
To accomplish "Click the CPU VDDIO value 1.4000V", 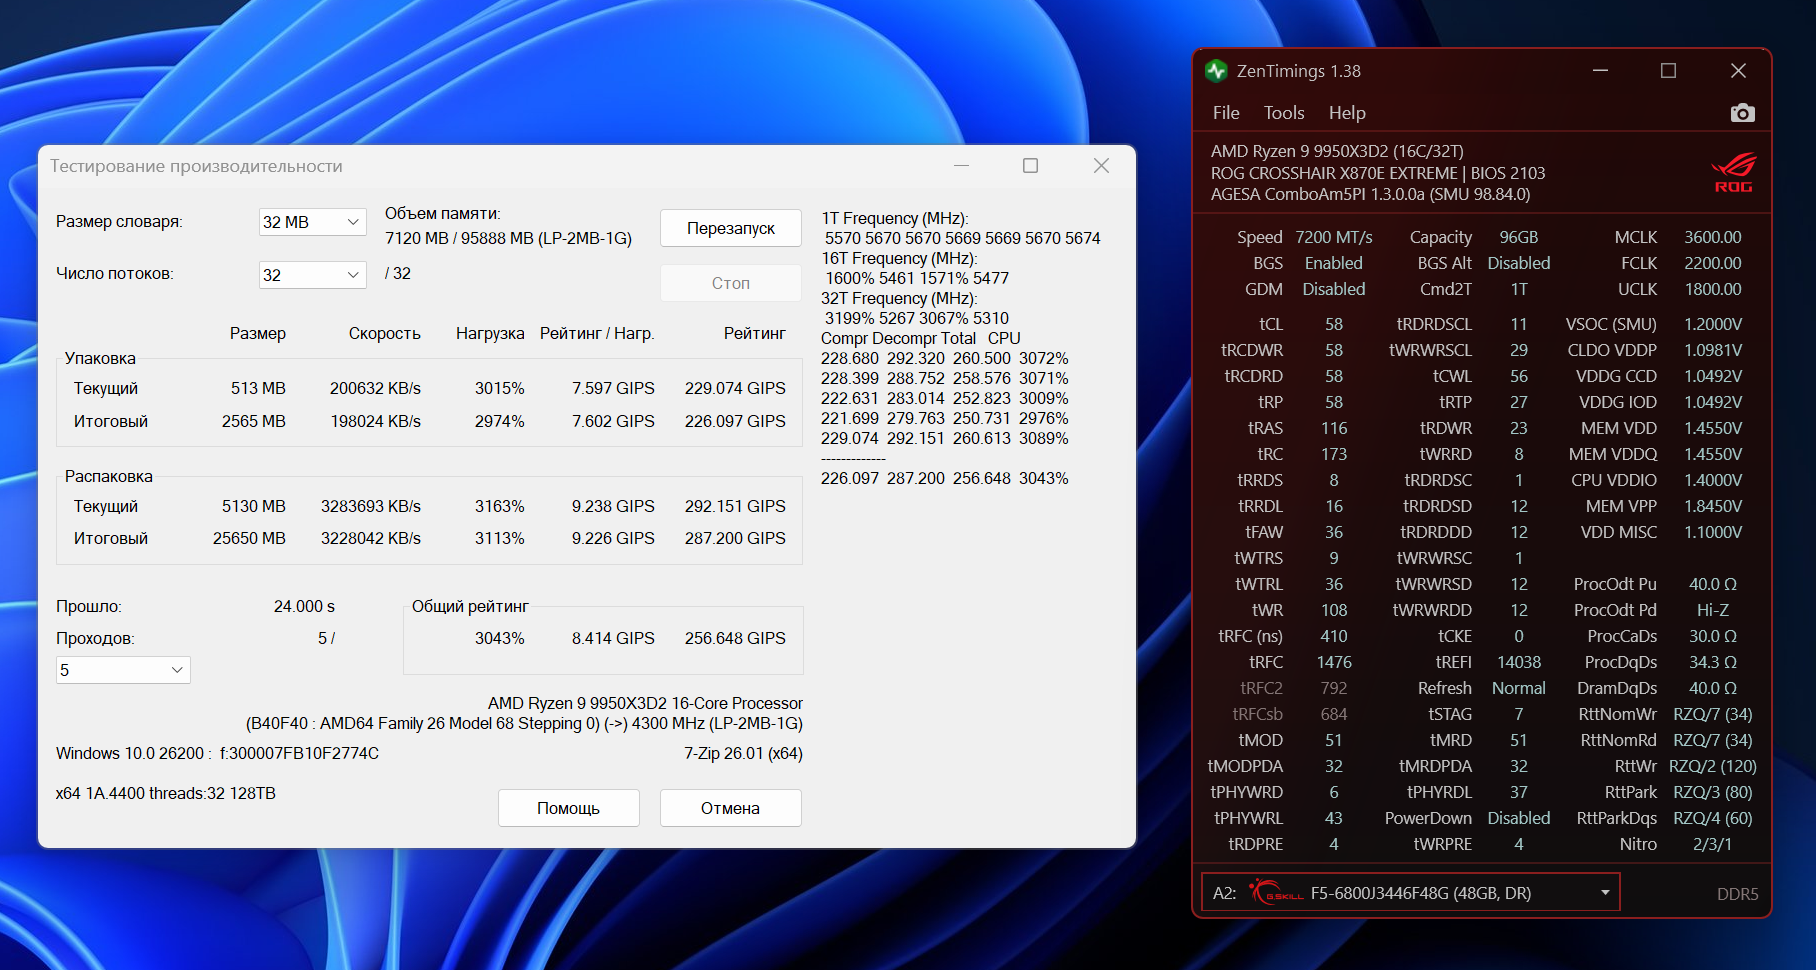I will pyautogui.click(x=1713, y=480).
